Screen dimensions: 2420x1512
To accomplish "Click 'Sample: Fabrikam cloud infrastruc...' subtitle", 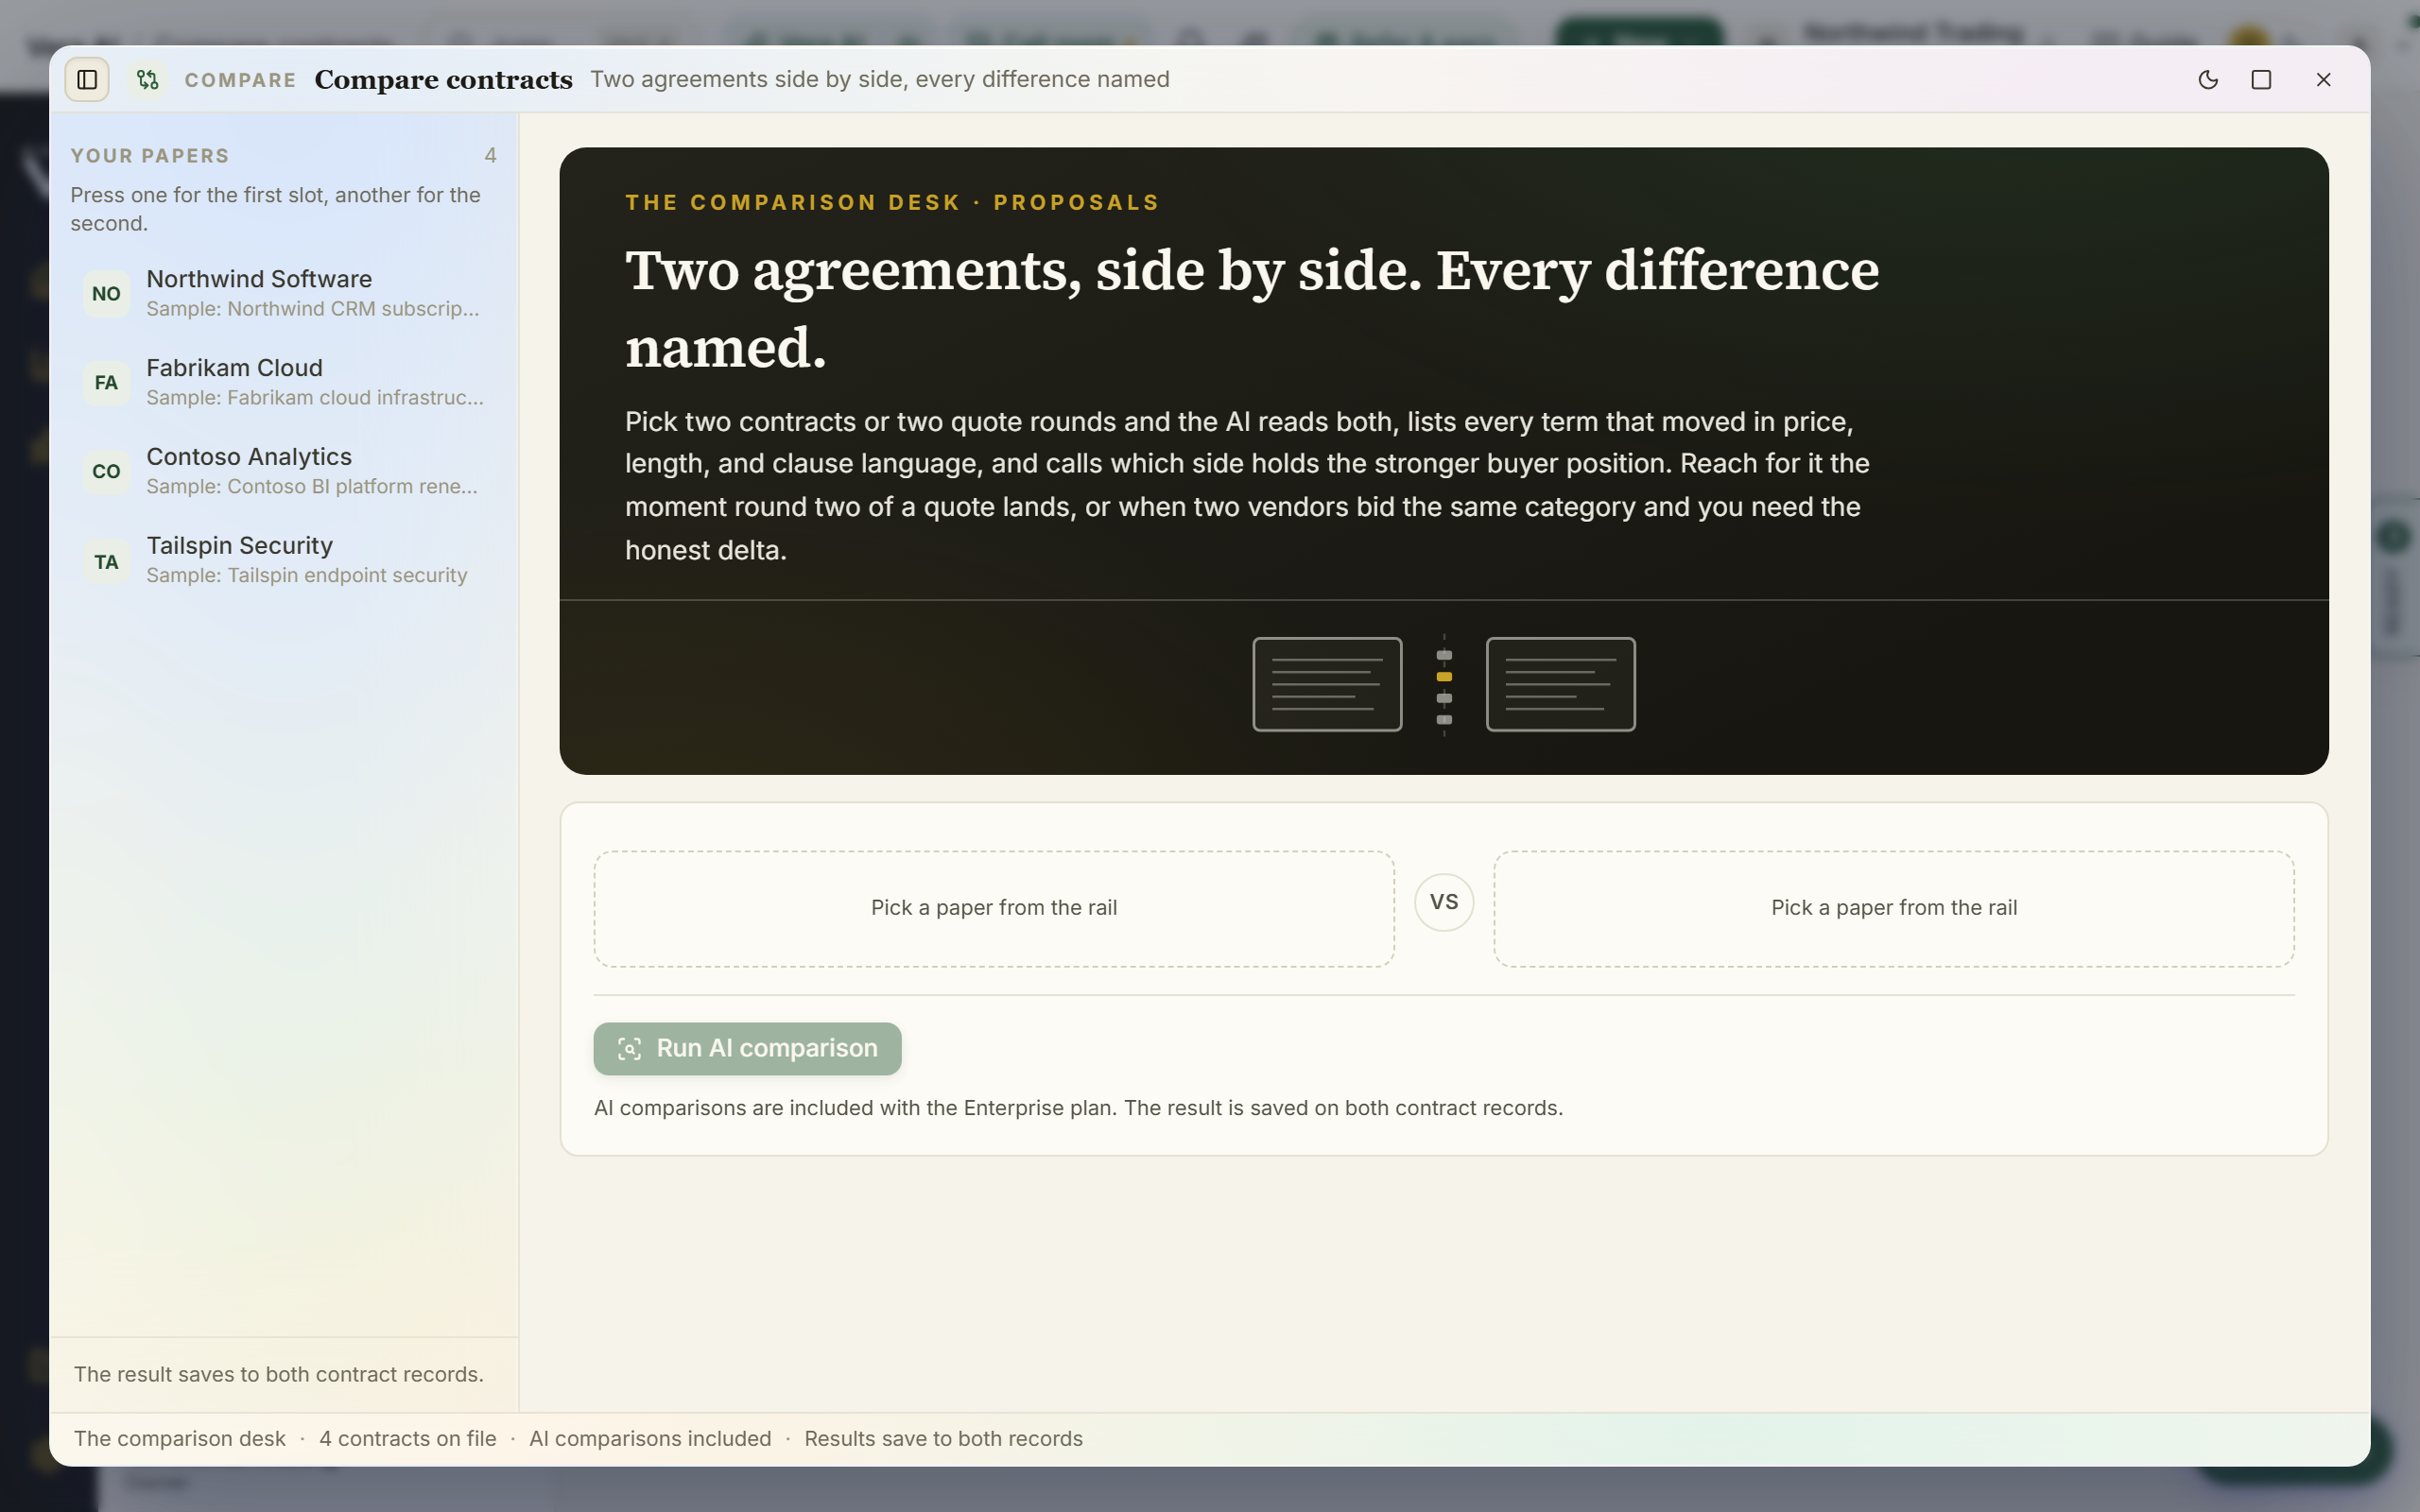I will click(315, 398).
